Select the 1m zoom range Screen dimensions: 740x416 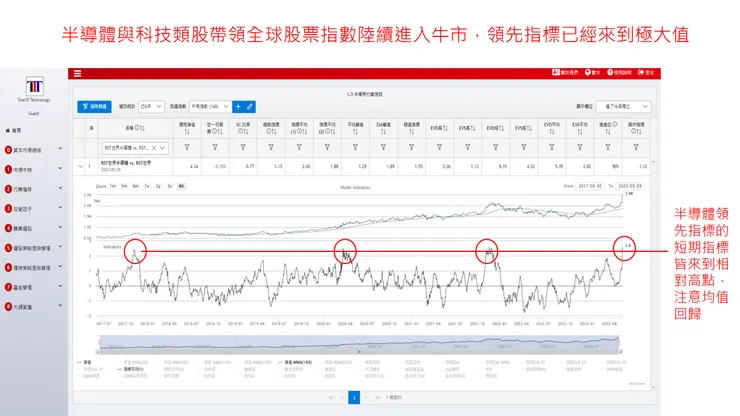(113, 186)
